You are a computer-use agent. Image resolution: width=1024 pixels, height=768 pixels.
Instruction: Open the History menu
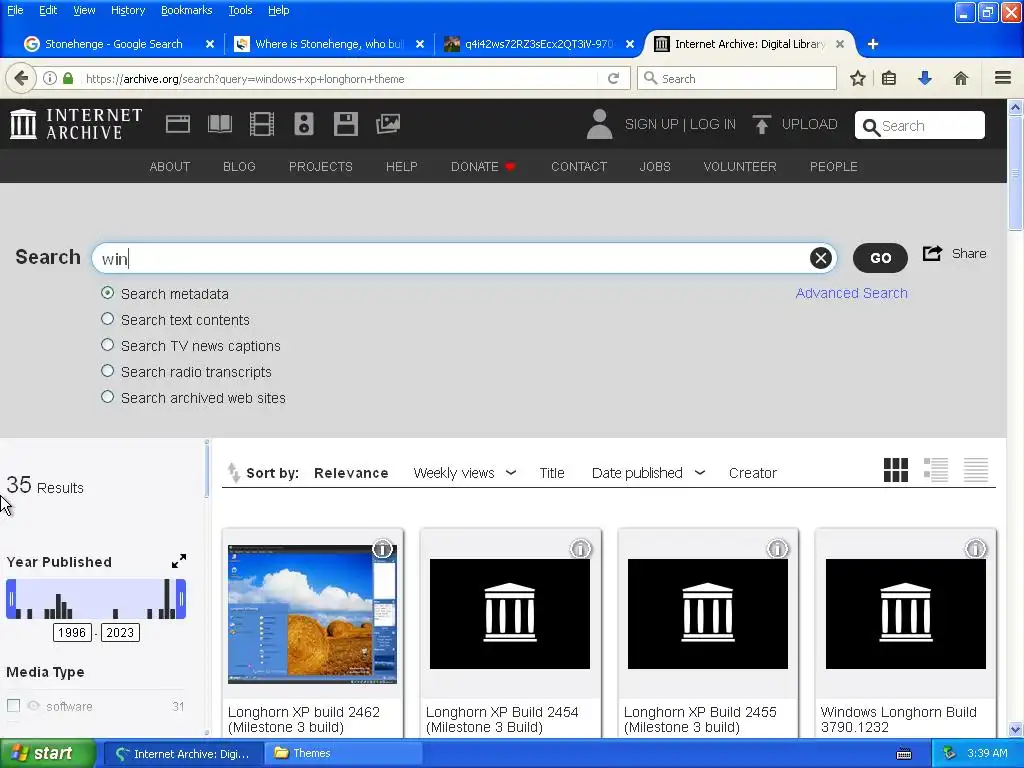point(127,10)
